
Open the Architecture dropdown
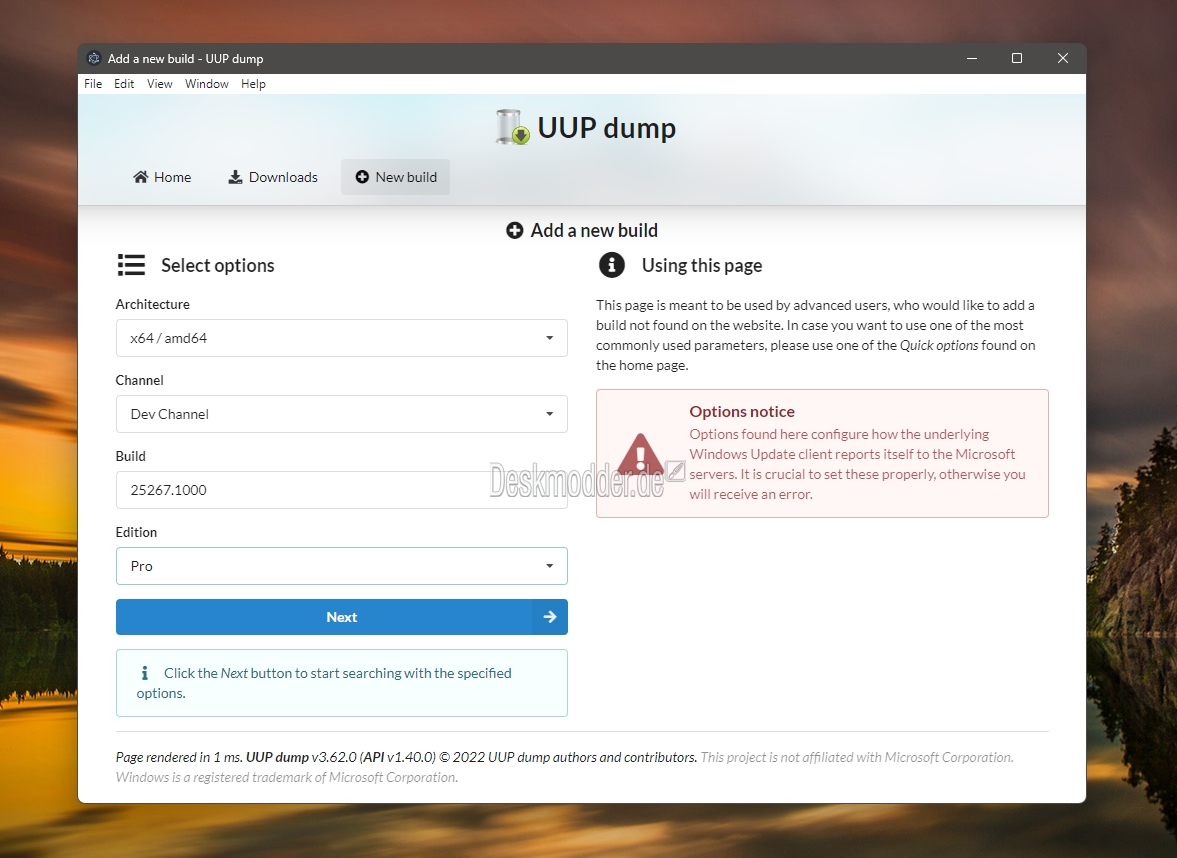click(x=342, y=338)
